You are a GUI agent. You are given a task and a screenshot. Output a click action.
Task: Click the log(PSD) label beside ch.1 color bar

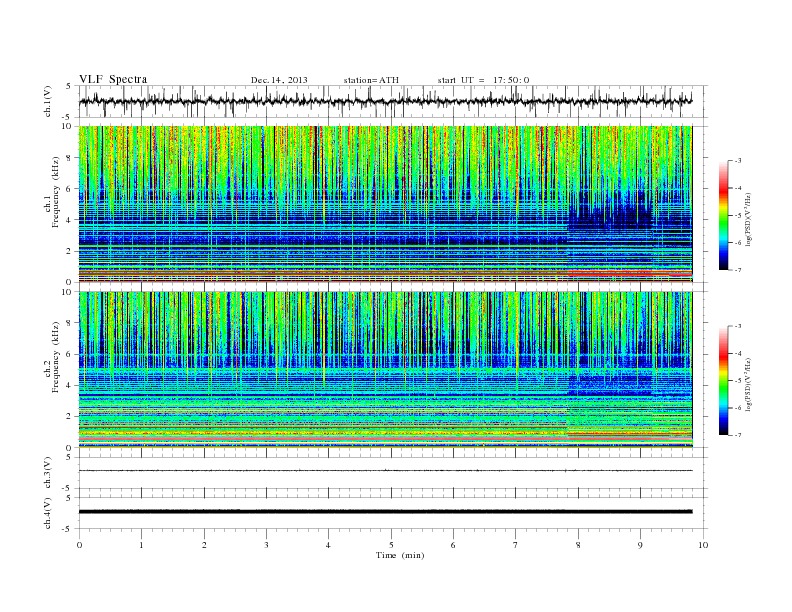(749, 219)
